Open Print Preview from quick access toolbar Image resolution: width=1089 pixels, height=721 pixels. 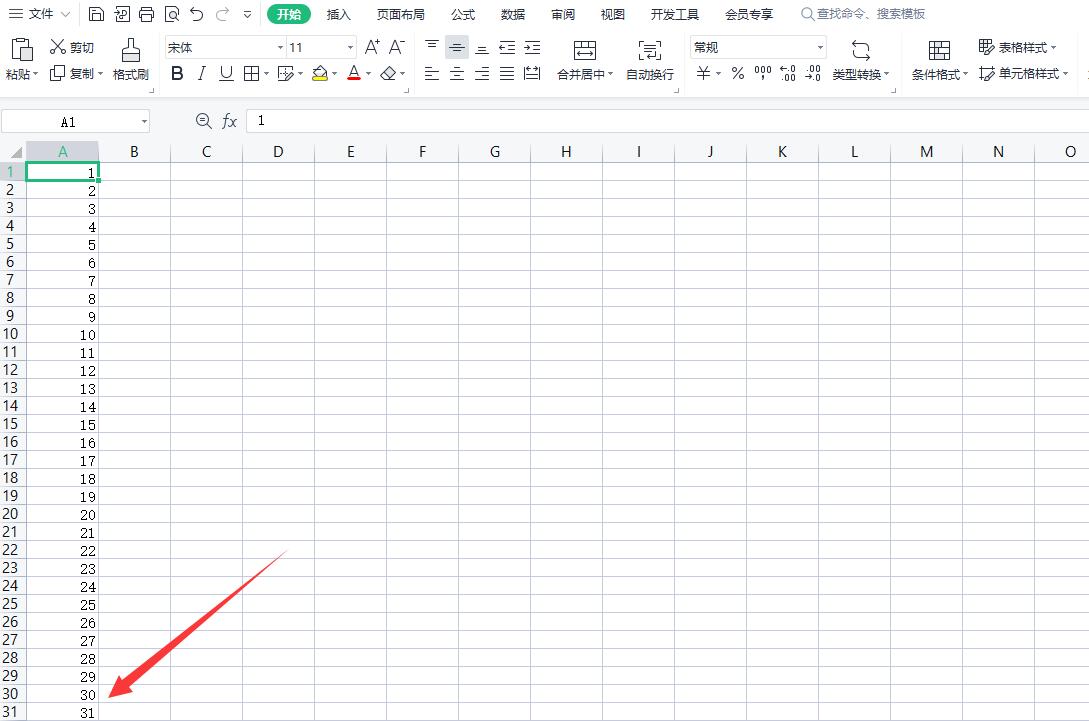click(172, 14)
